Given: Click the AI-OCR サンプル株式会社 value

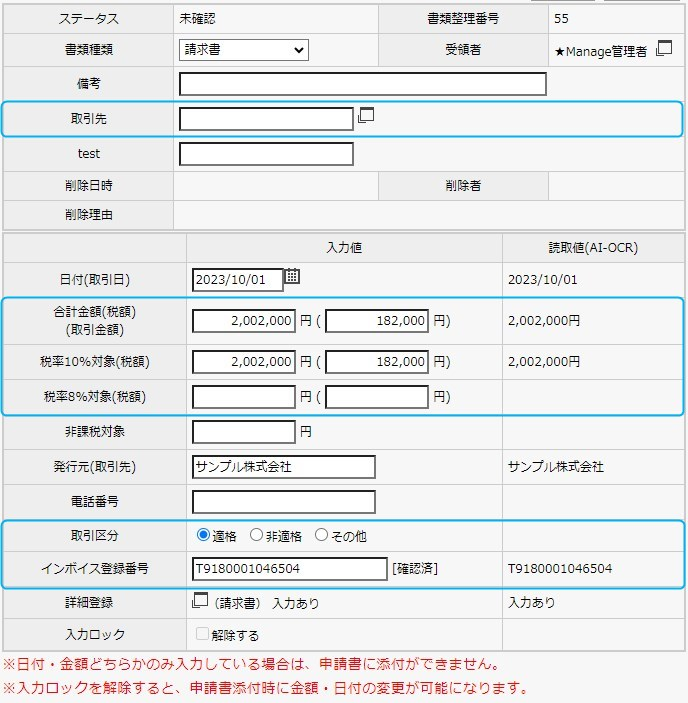Looking at the screenshot, I should 556,467.
